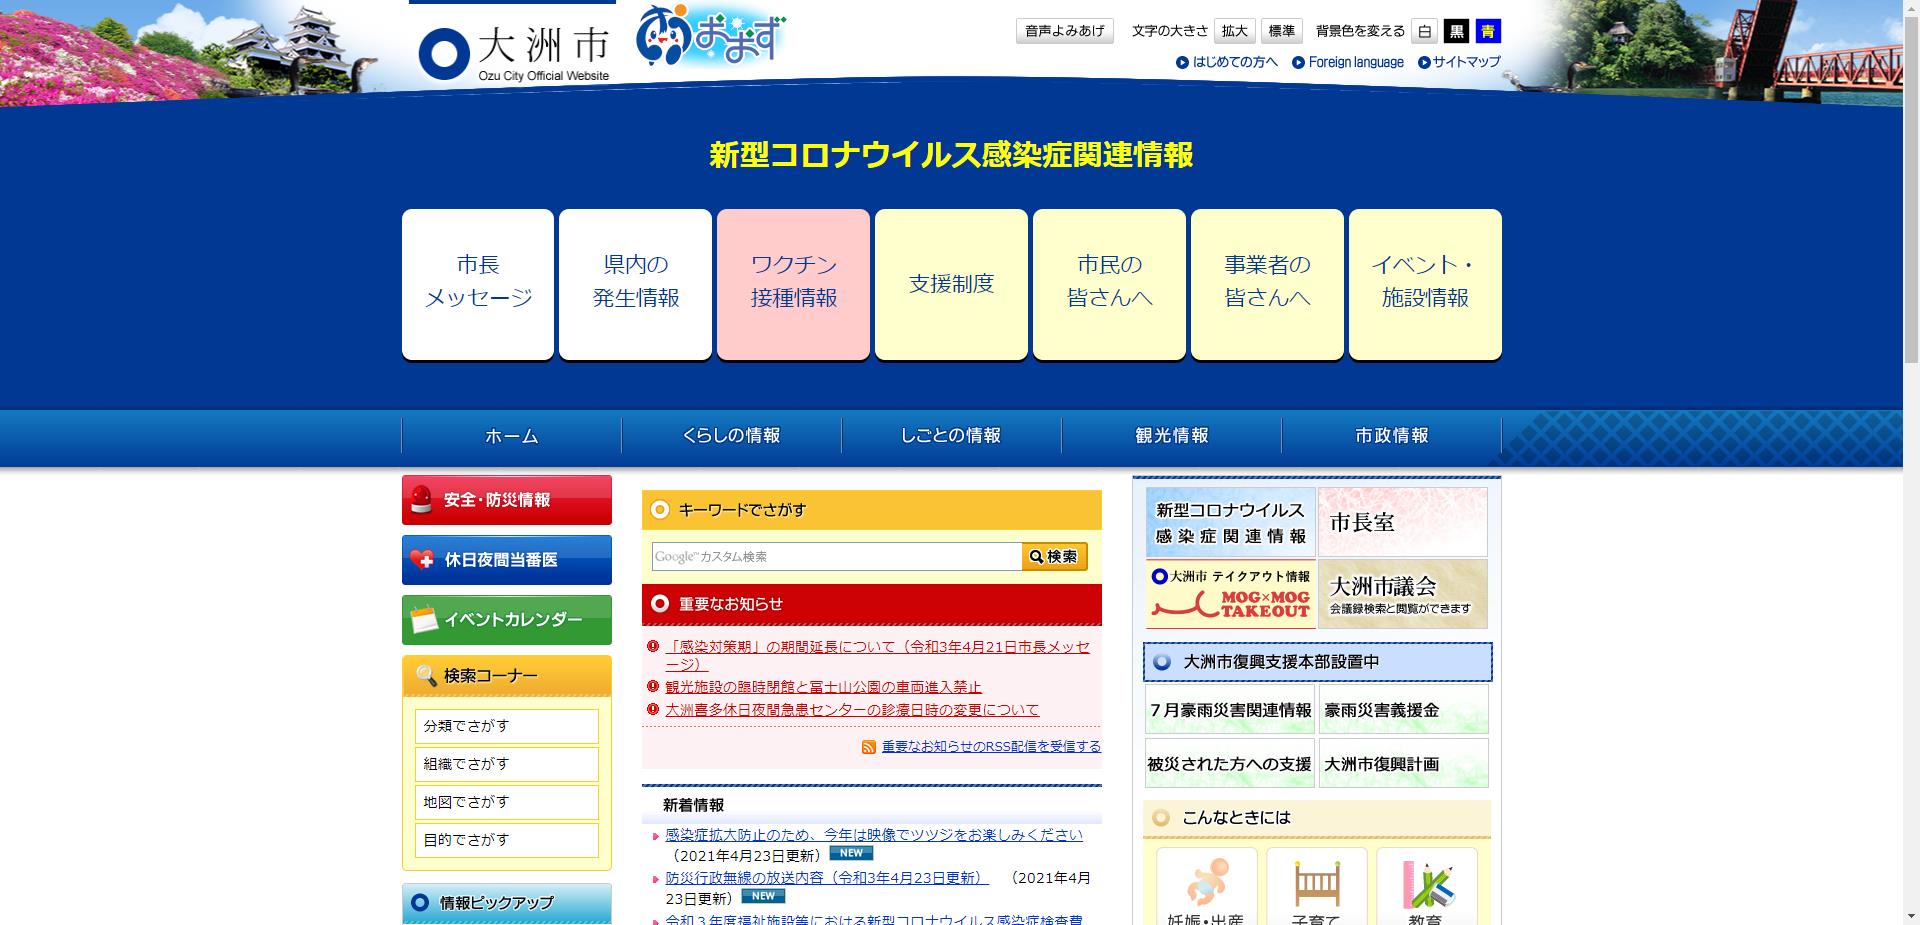The height and width of the screenshot is (925, 1920).
Task: Select the 妊娠・出産 baby icon
Action: [1207, 884]
